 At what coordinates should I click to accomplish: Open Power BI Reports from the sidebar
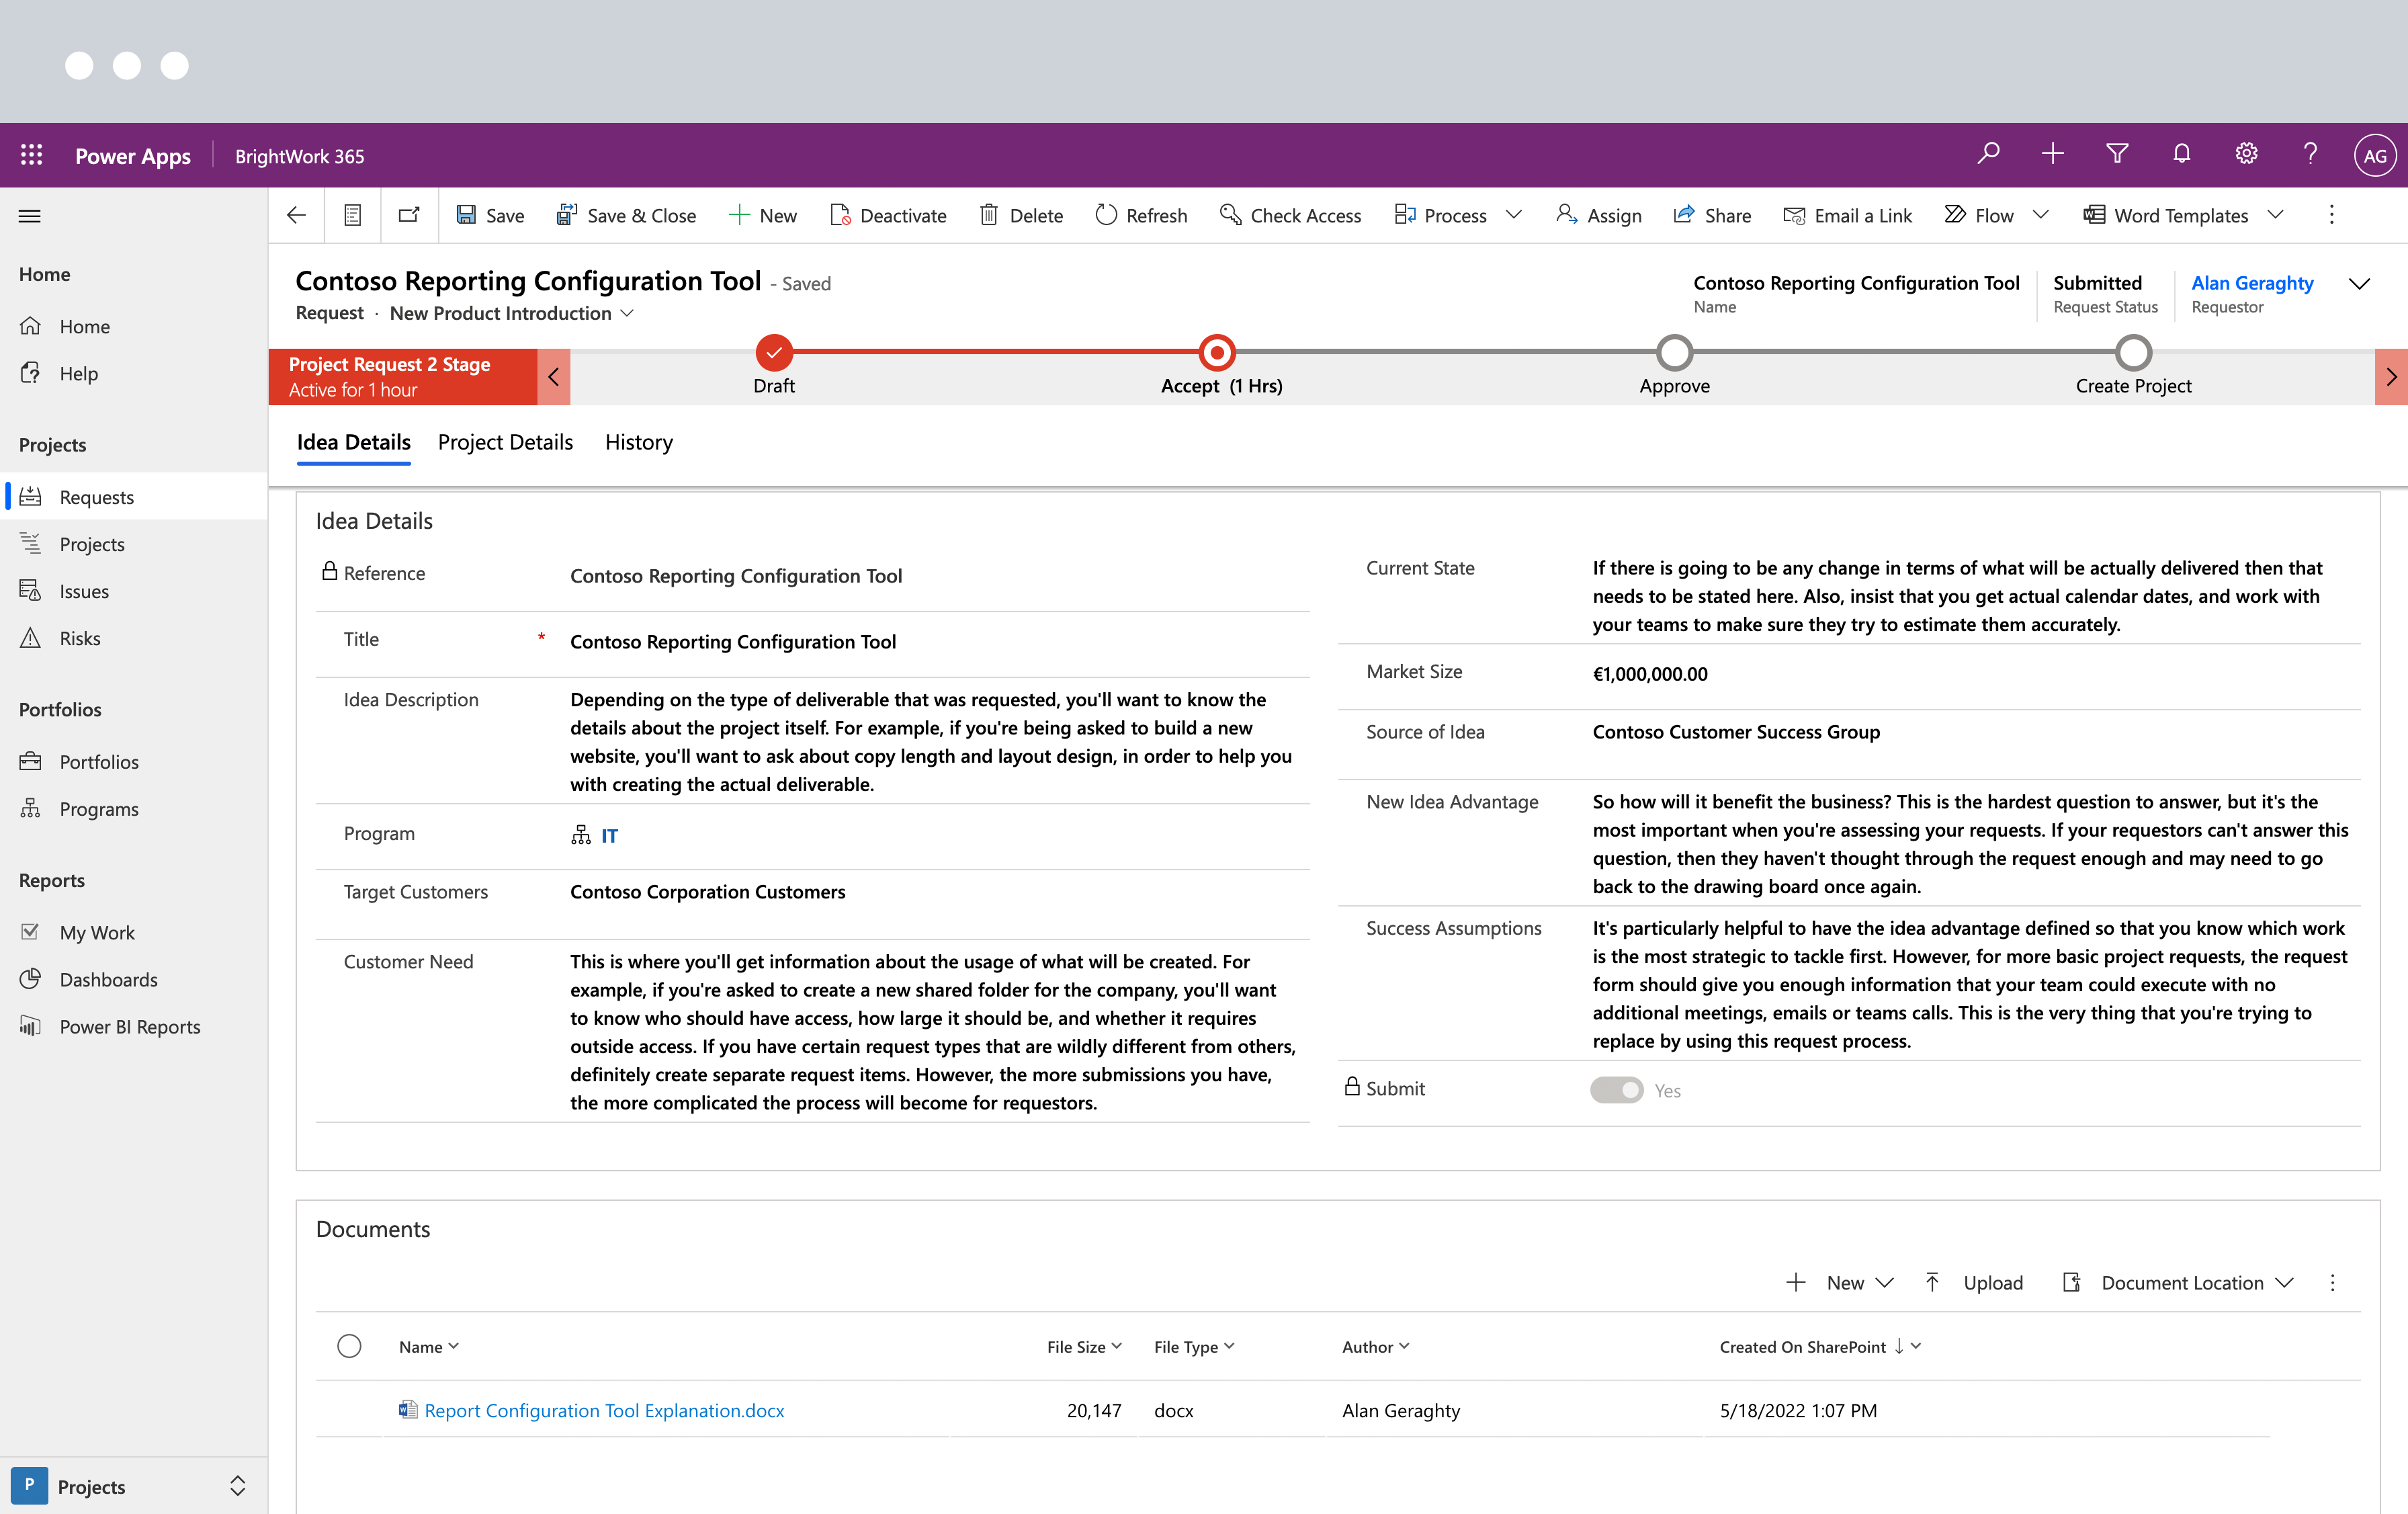click(130, 1026)
